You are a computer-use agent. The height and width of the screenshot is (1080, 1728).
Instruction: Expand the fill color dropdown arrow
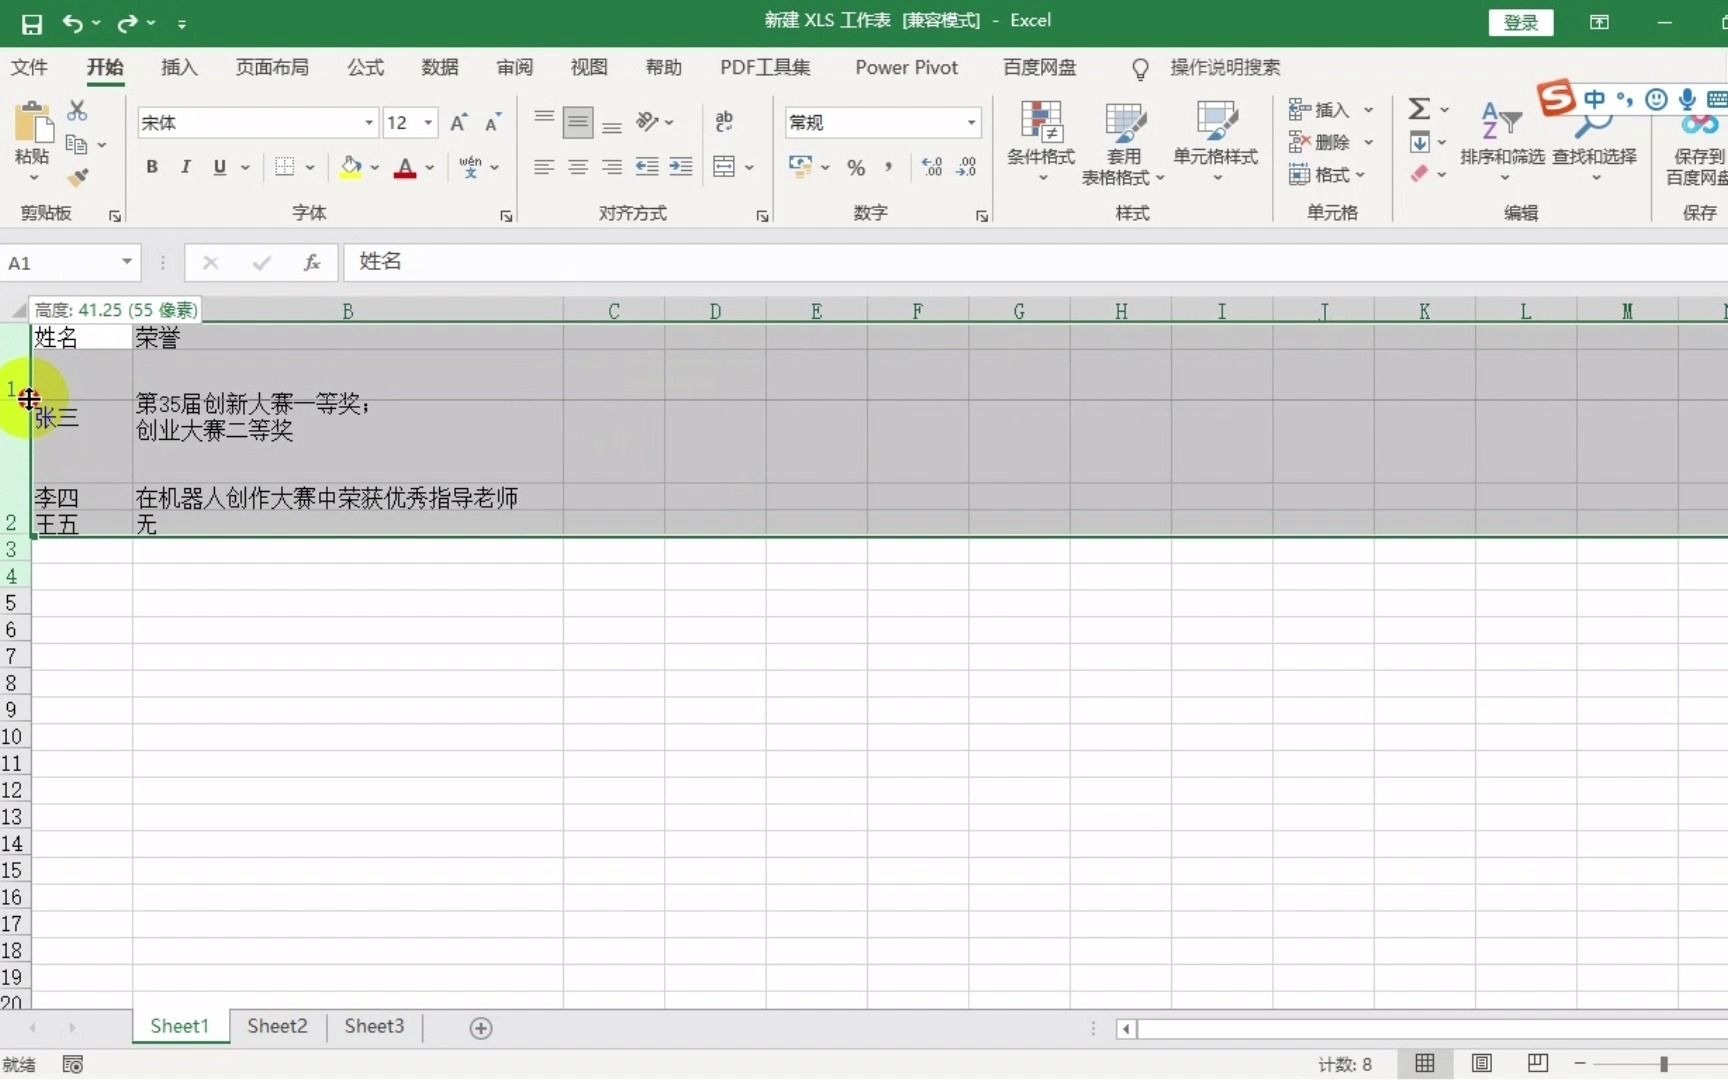[375, 167]
